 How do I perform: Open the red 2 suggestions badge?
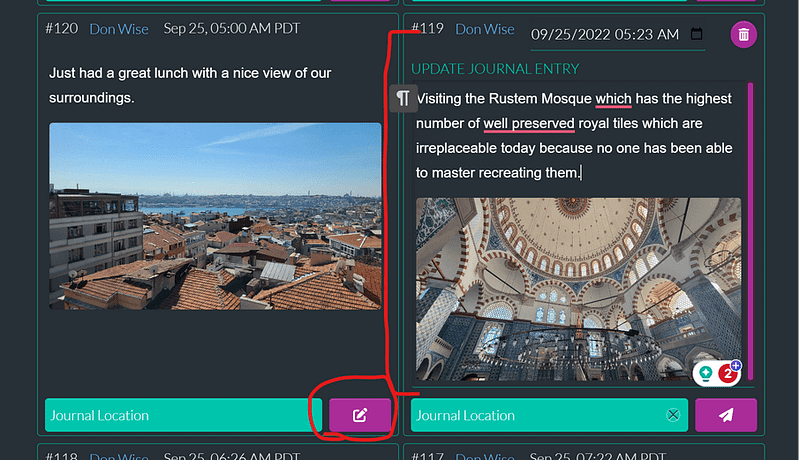click(728, 374)
